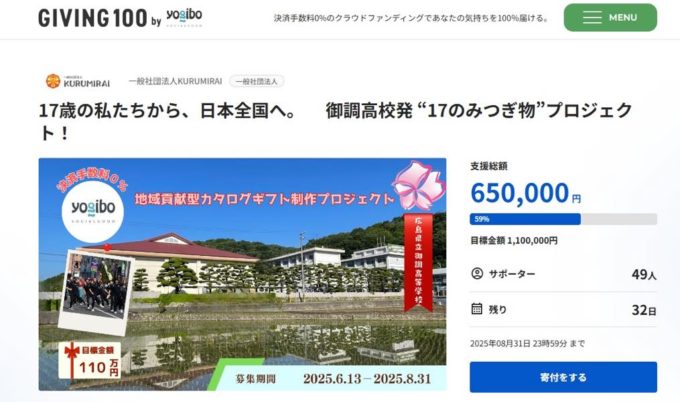Click the GIVING 100 site logo
Screen dimensions: 680x402
tap(93, 18)
